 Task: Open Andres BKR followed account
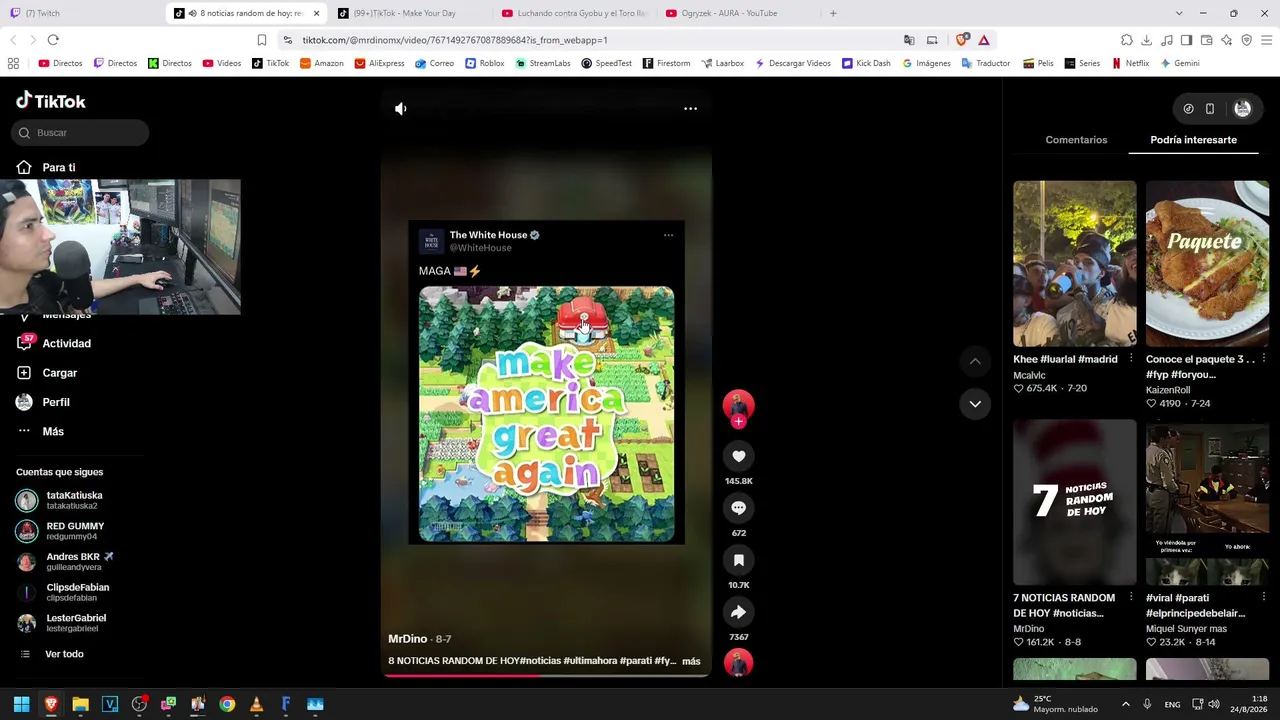point(66,562)
